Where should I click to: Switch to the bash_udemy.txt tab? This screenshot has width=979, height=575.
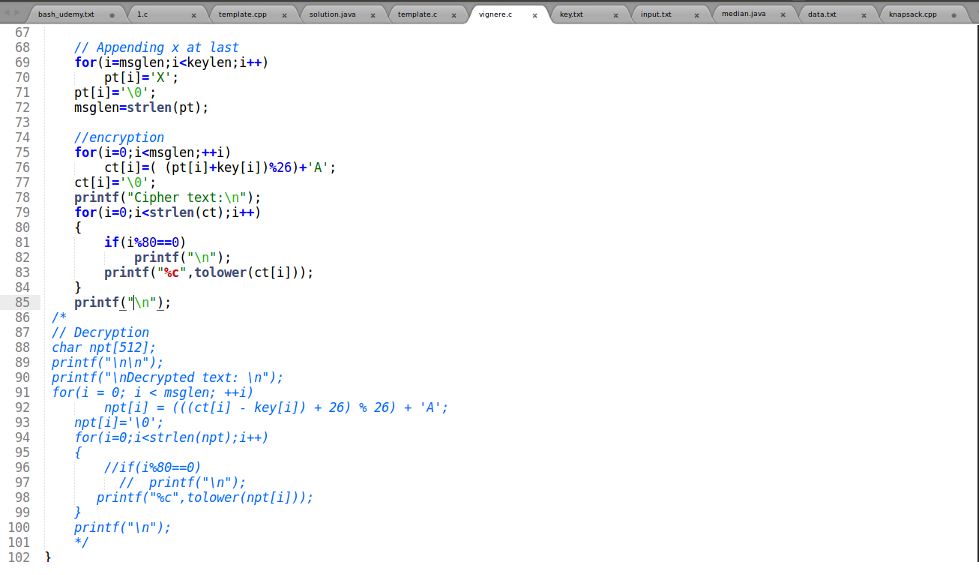tap(66, 15)
